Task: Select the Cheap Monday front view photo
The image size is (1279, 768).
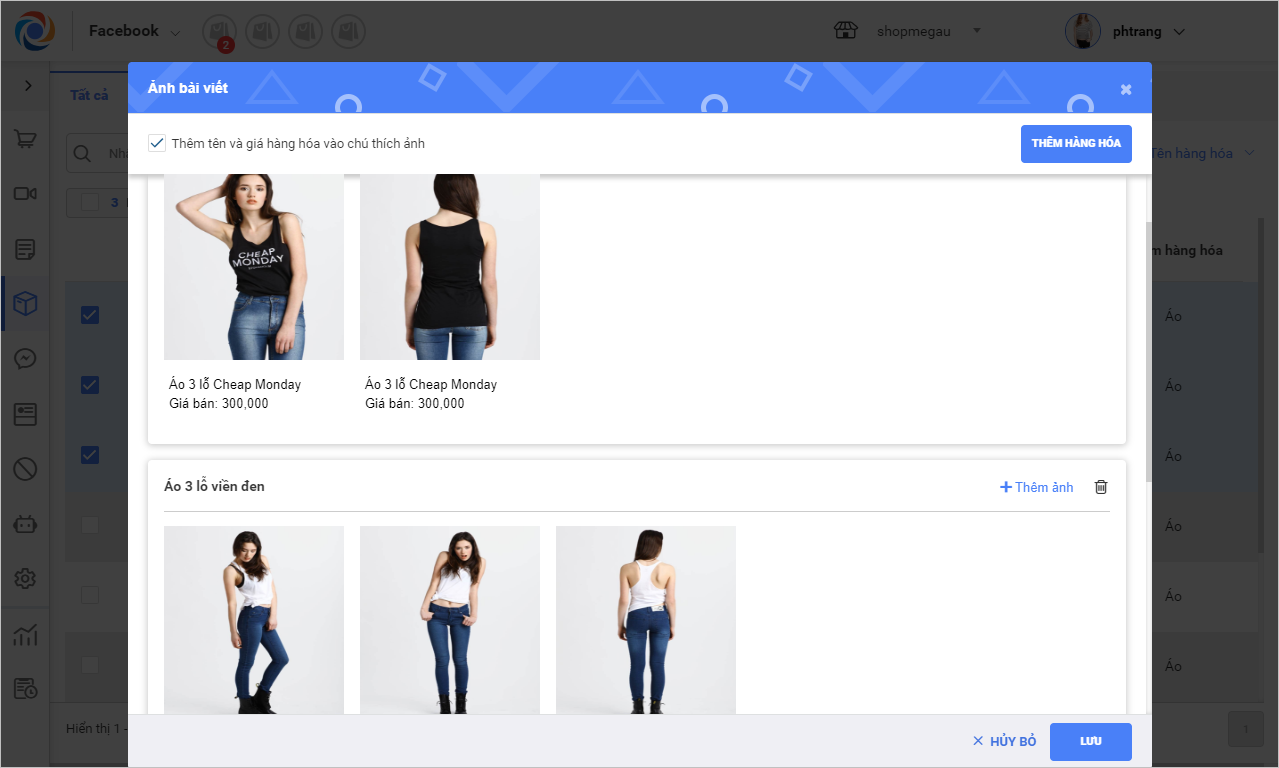Action: 254,266
